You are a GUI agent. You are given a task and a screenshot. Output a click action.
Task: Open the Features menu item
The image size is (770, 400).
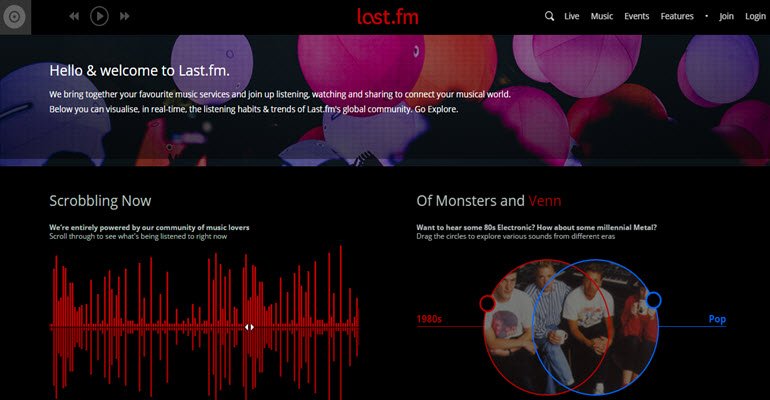point(677,16)
